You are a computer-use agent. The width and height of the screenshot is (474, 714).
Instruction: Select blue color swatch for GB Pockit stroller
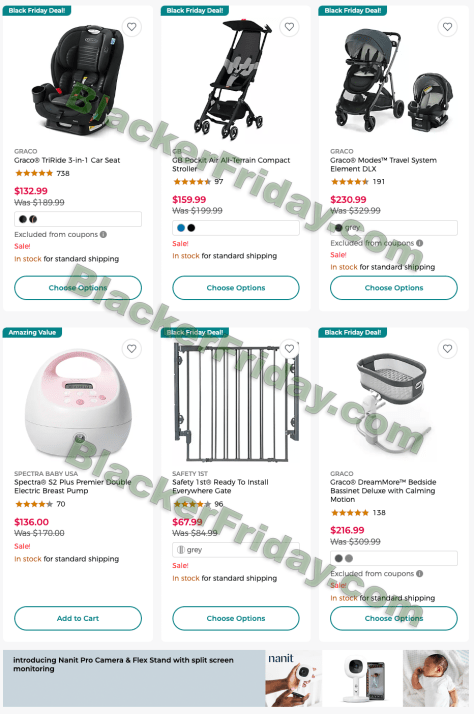click(181, 228)
